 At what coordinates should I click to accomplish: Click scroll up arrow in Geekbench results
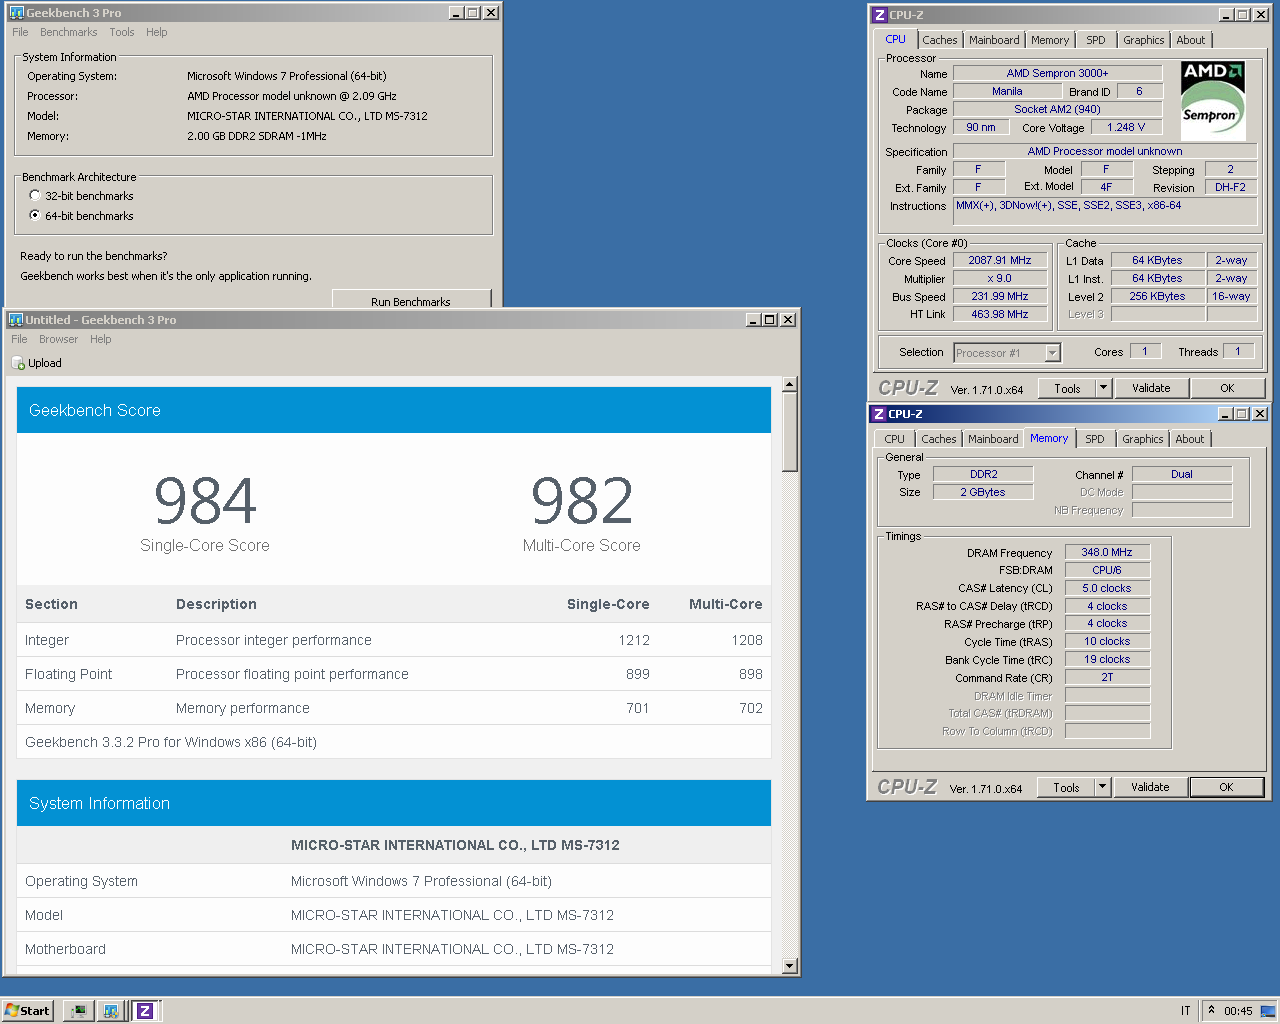tap(790, 384)
